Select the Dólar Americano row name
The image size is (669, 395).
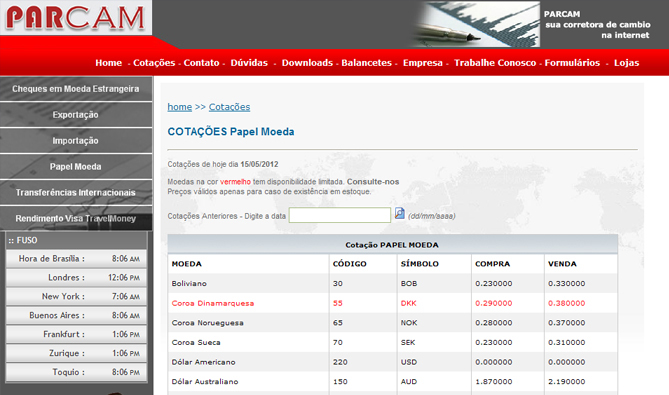(203, 362)
